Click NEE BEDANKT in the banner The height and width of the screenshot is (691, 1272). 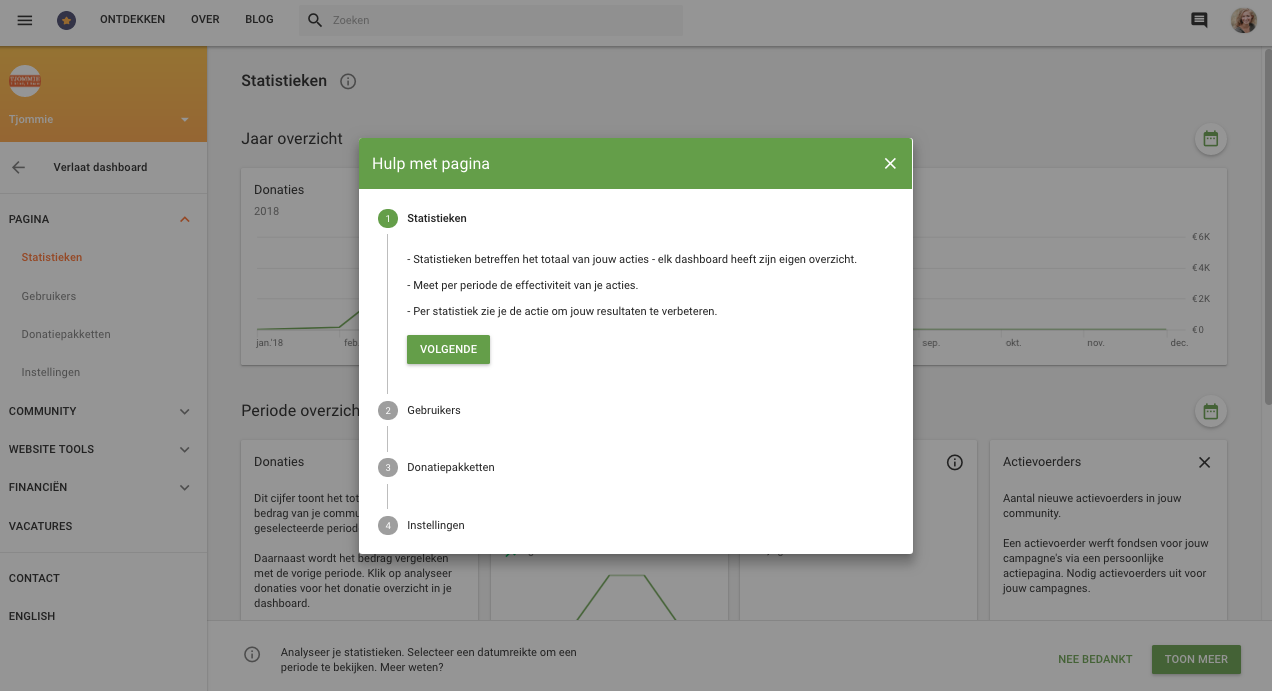(x=1095, y=659)
